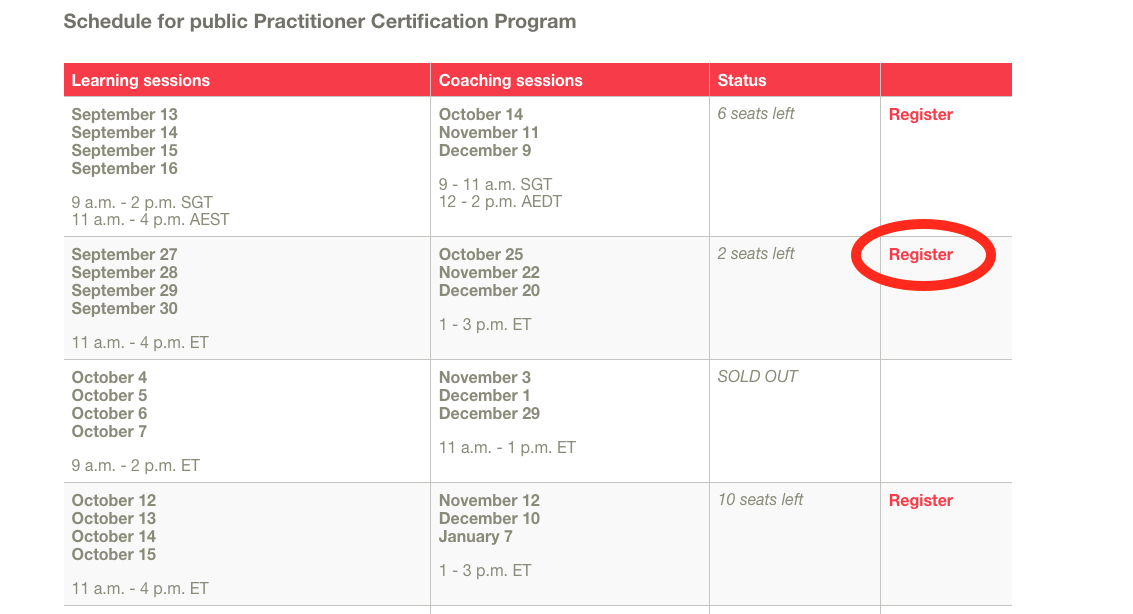
Task: Click the '11 a.m. - 1 p.m. ET' coaching time
Action: (x=507, y=448)
